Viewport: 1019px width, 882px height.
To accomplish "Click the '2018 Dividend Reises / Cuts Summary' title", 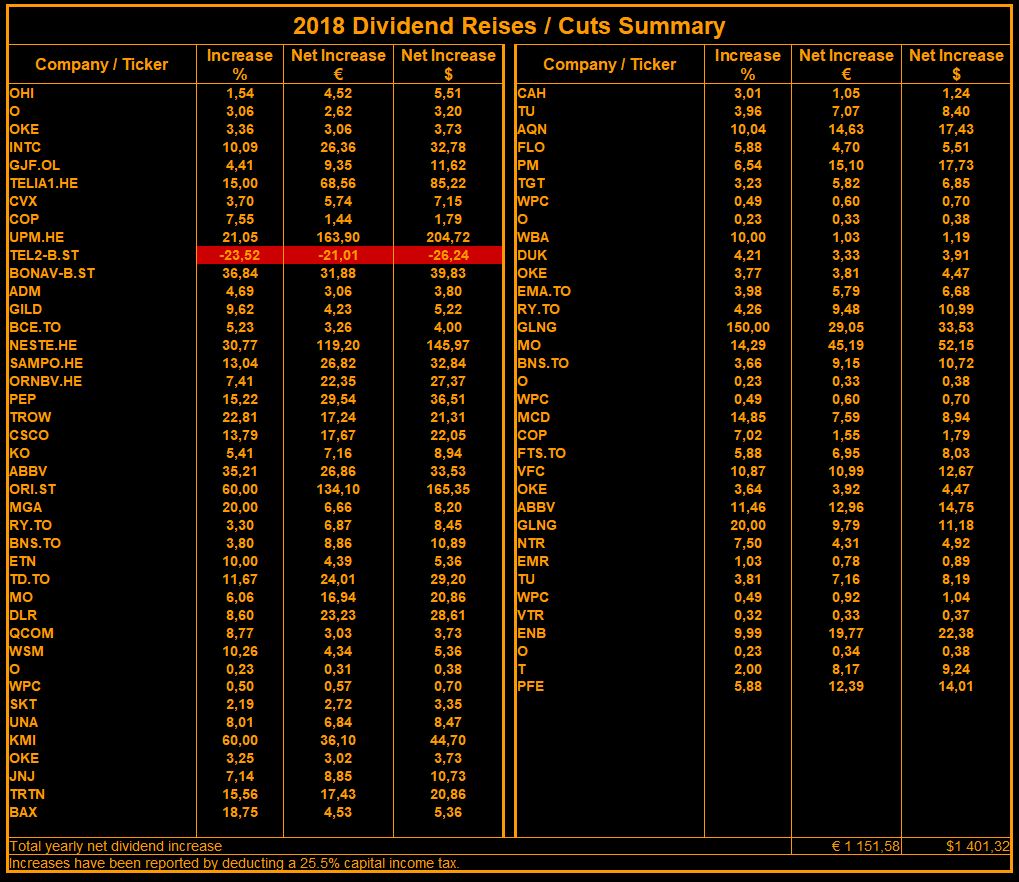I will pyautogui.click(x=509, y=26).
